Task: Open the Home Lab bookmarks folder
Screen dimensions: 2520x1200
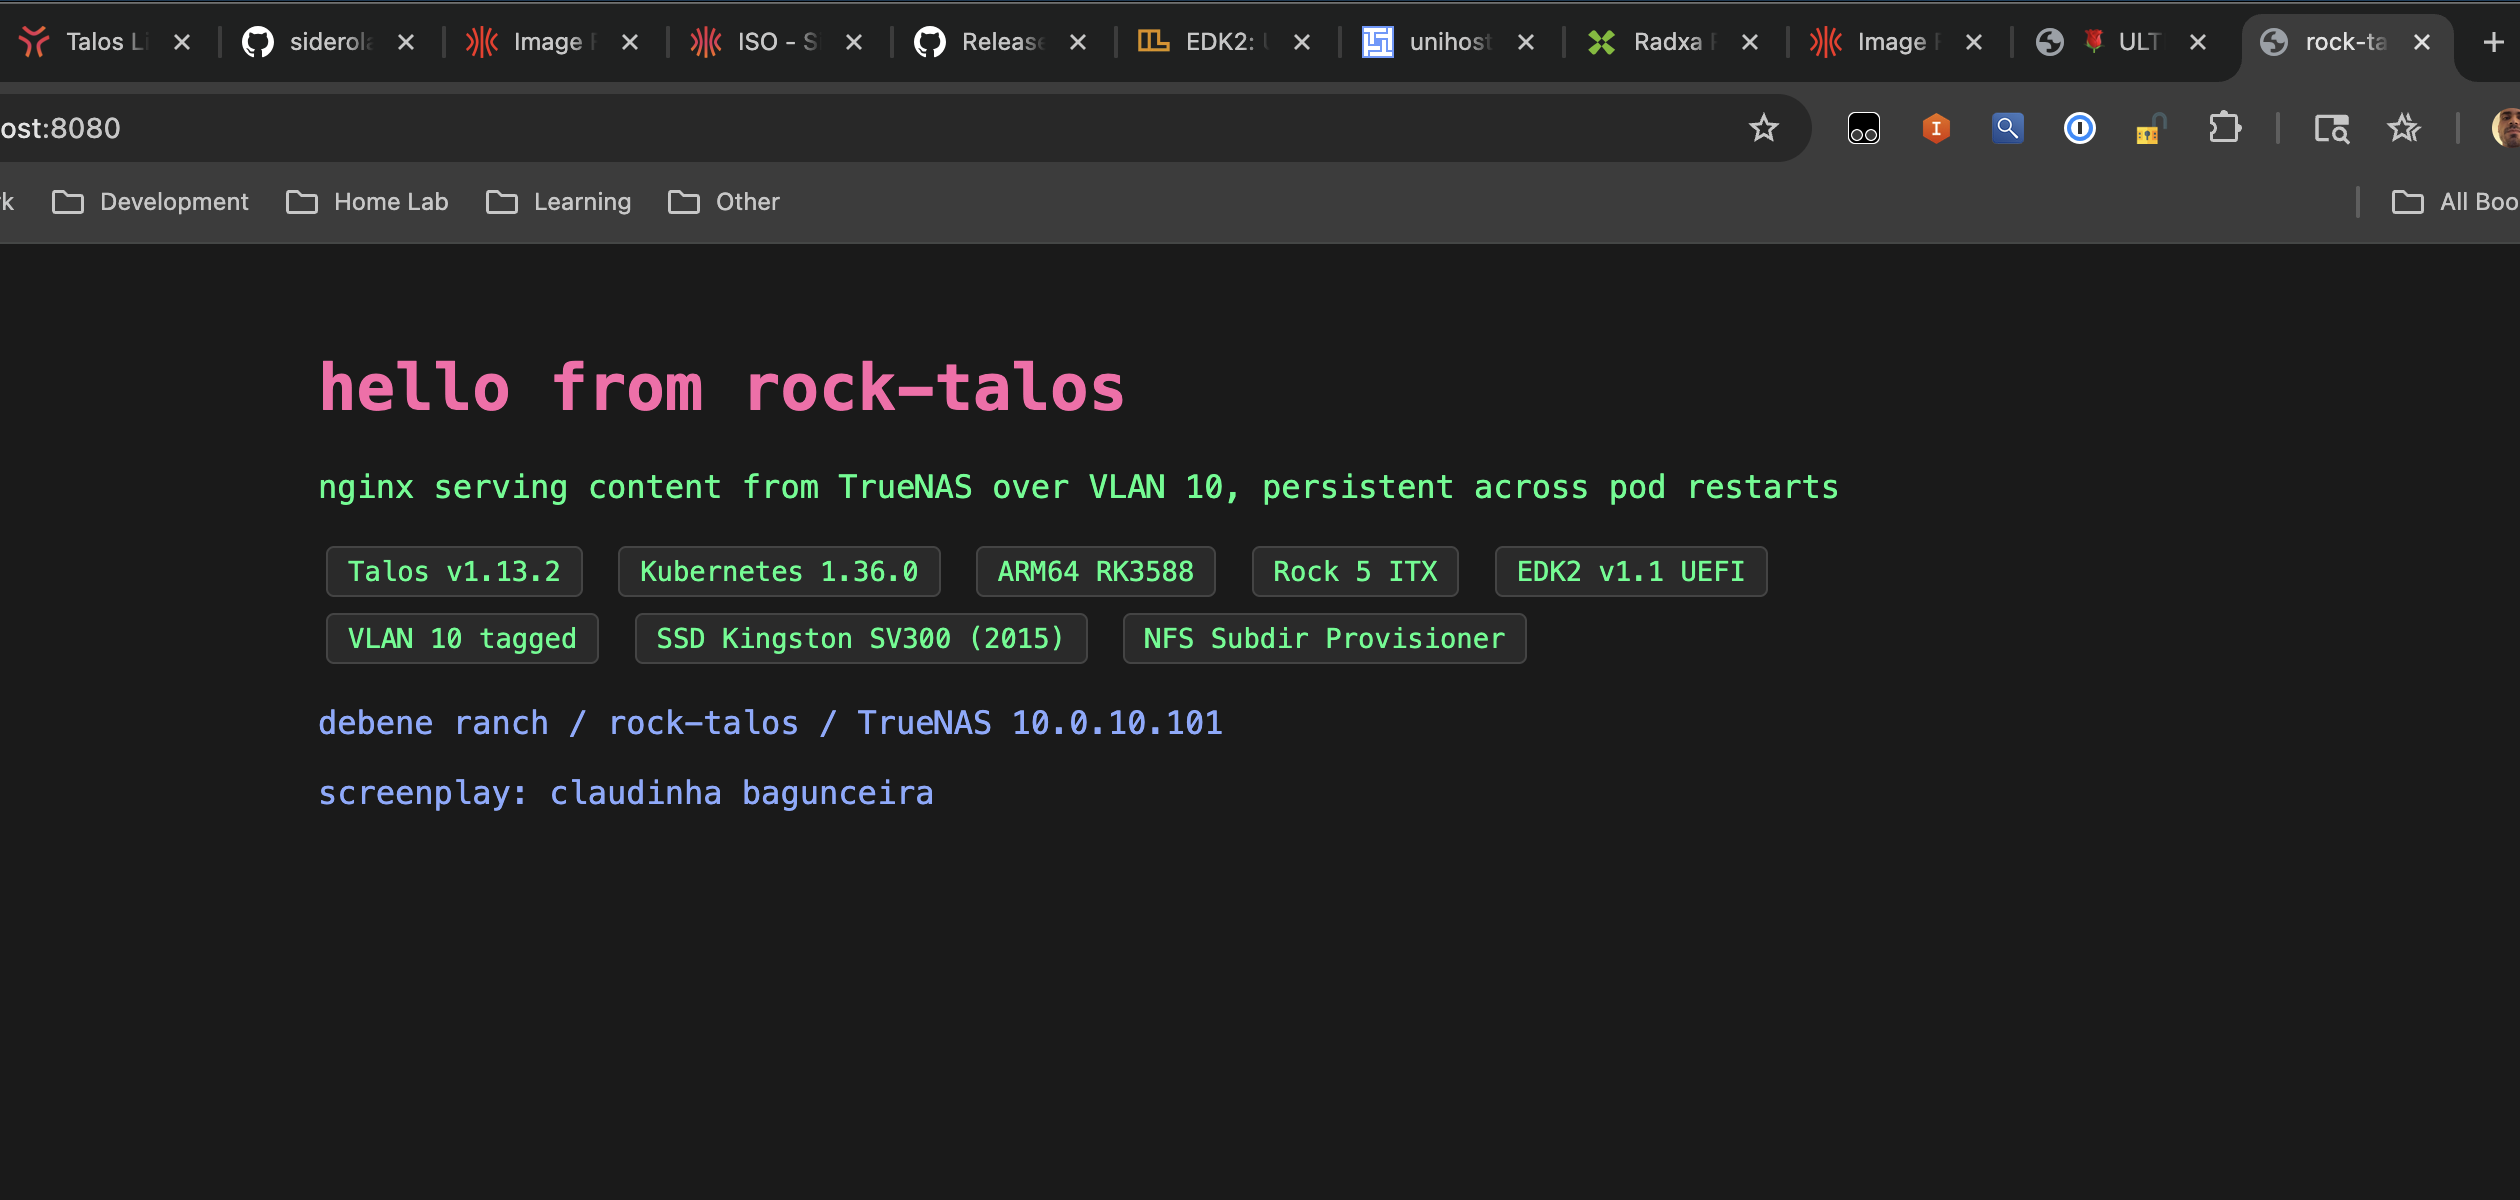Action: pos(368,202)
